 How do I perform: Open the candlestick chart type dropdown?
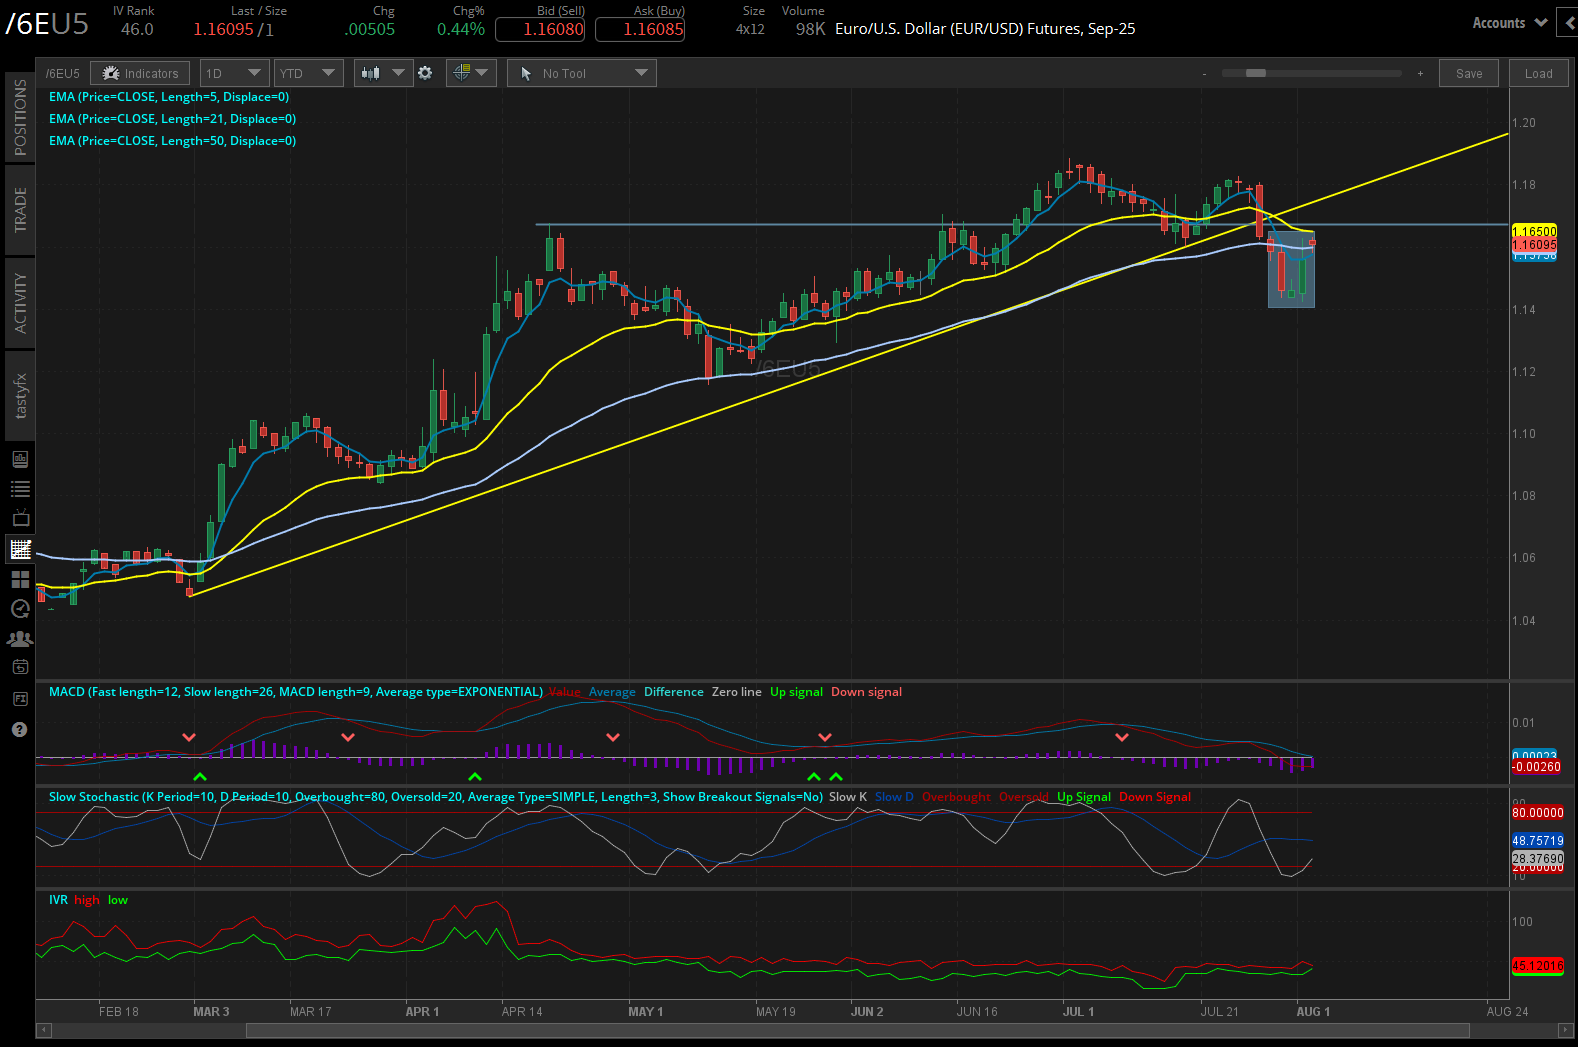point(383,73)
